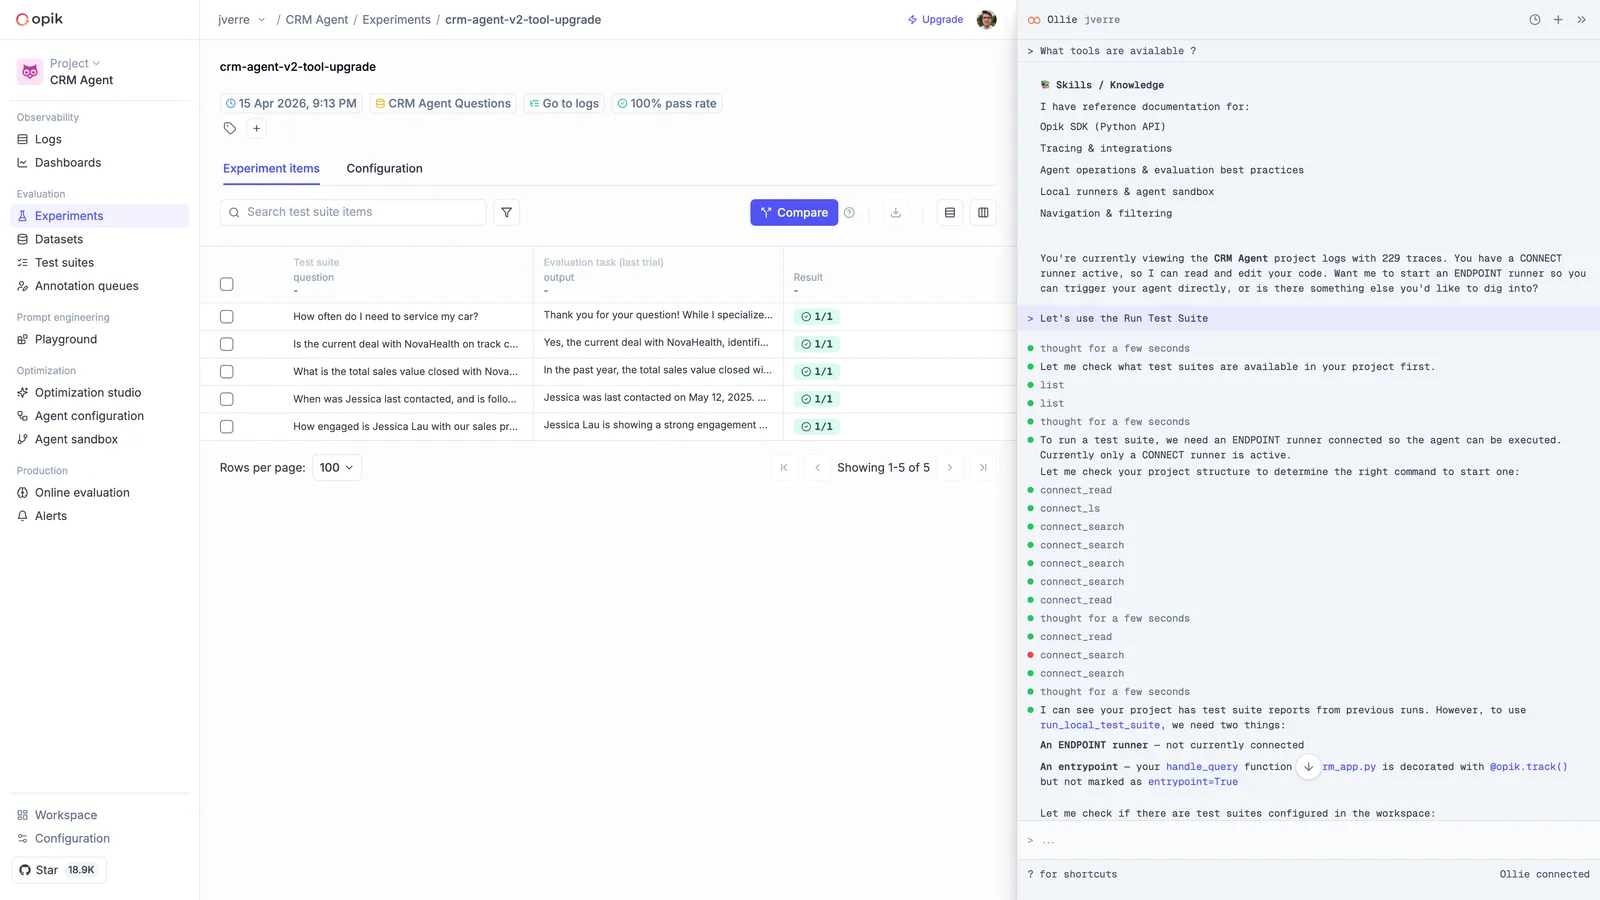Click the "Let's use the Run Test Suite" prompt

tap(1124, 318)
